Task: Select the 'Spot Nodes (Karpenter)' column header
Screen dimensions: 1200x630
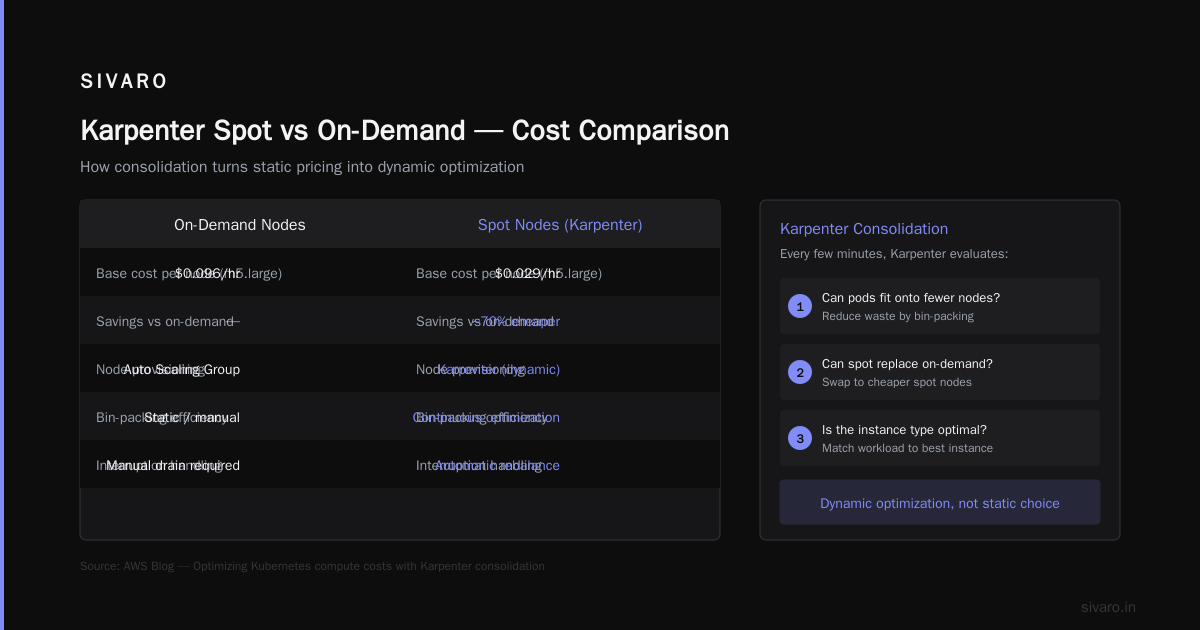Action: (x=560, y=225)
